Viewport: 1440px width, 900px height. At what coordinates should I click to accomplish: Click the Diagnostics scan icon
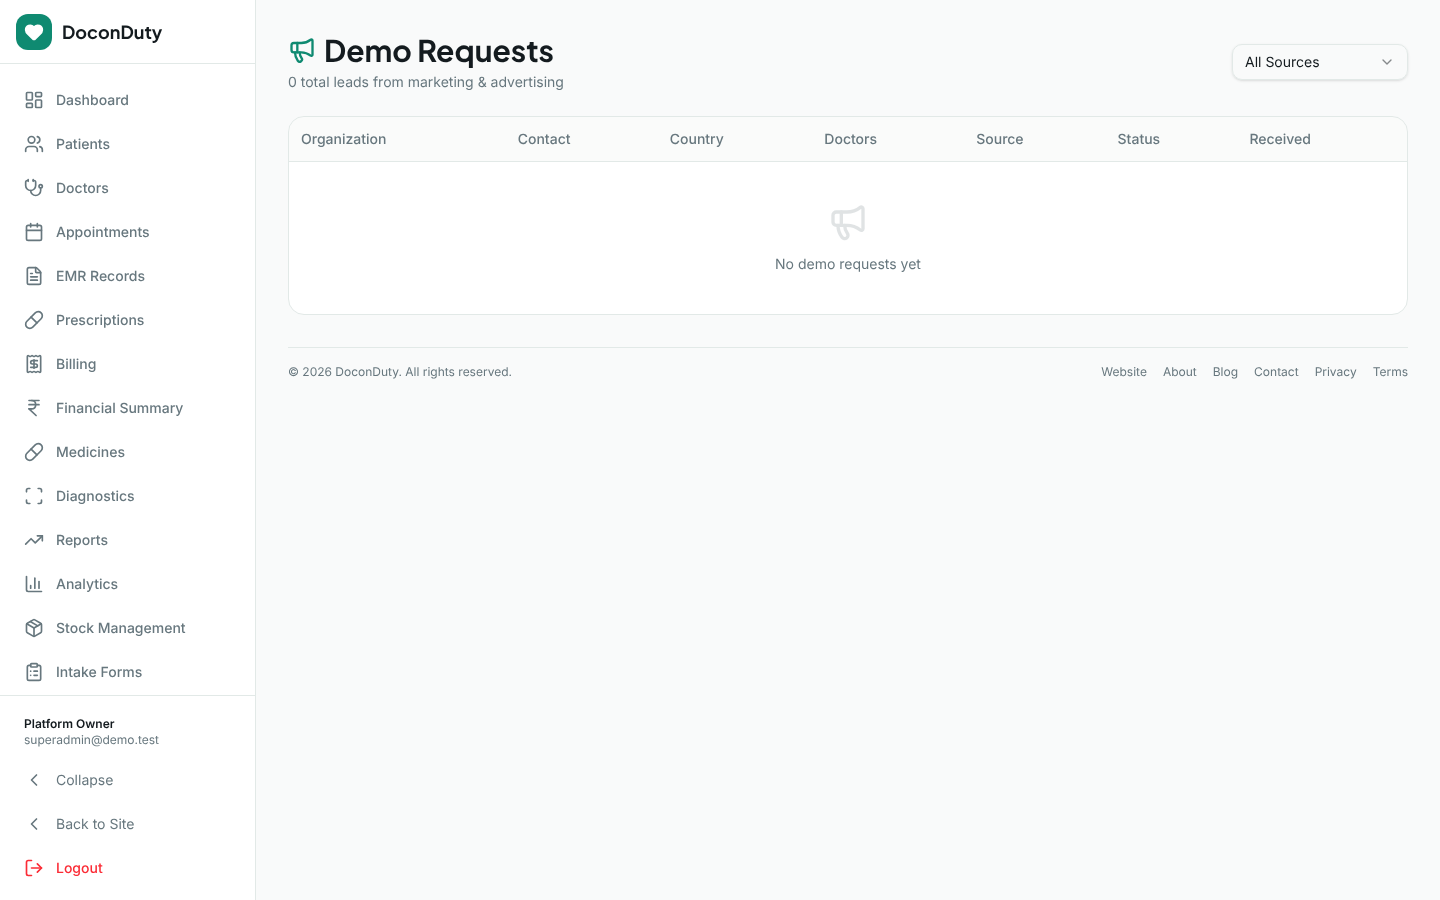pos(34,496)
